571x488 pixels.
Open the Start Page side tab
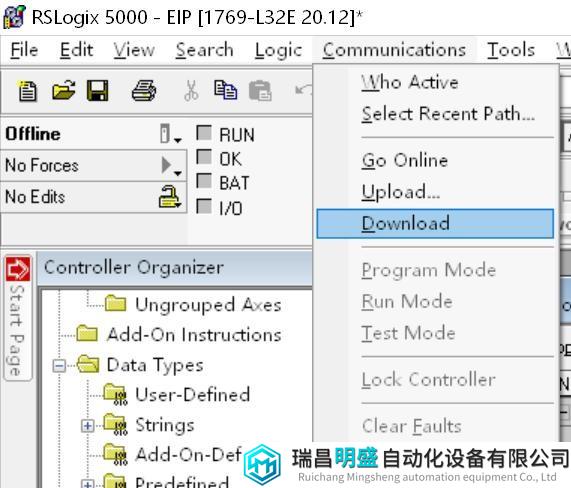coord(18,319)
